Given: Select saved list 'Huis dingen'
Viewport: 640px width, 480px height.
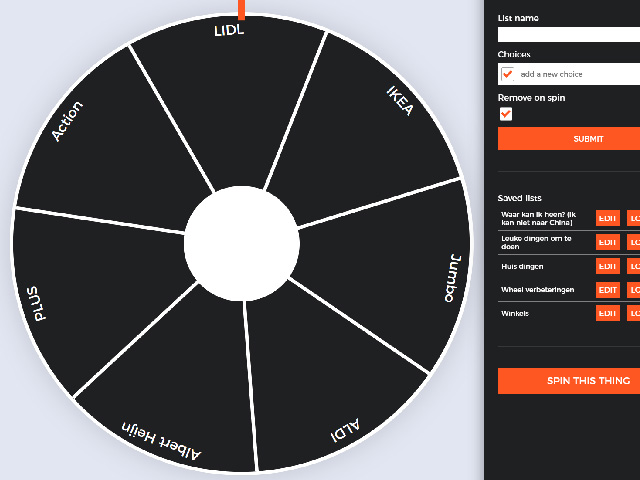Looking at the screenshot, I should (522, 267).
